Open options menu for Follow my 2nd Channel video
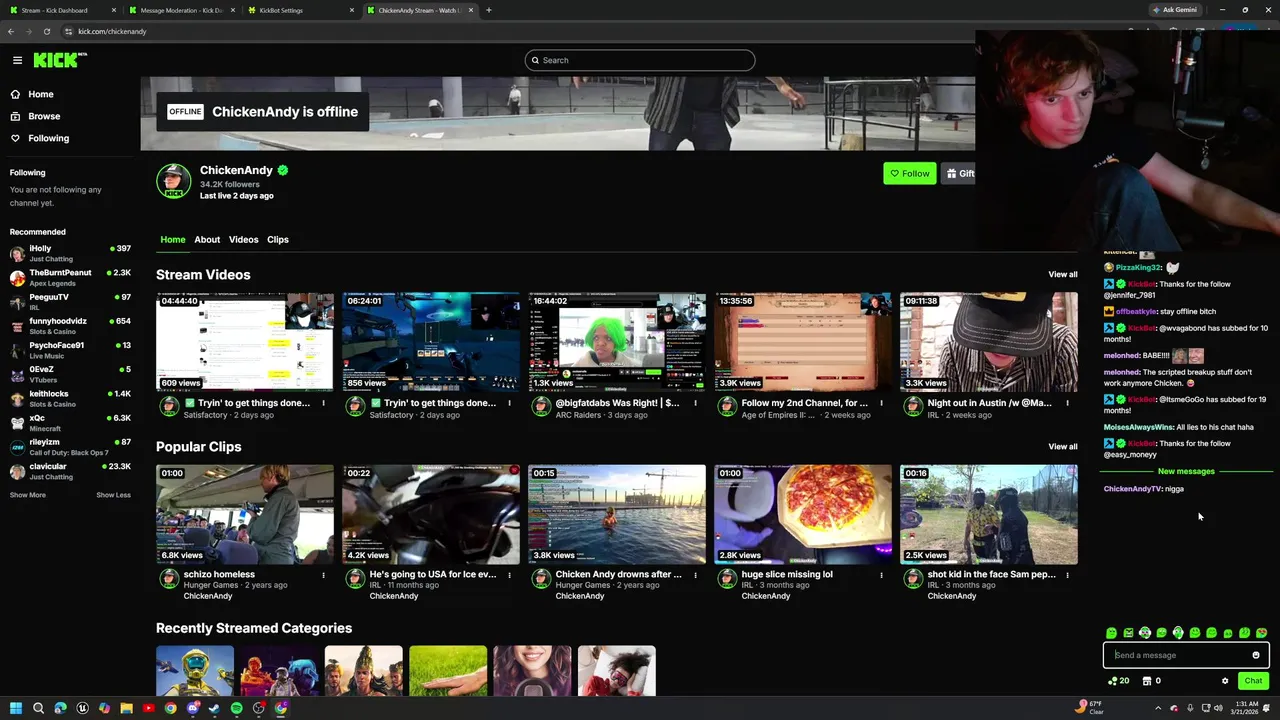Image resolution: width=1280 pixels, height=720 pixels. point(881,403)
